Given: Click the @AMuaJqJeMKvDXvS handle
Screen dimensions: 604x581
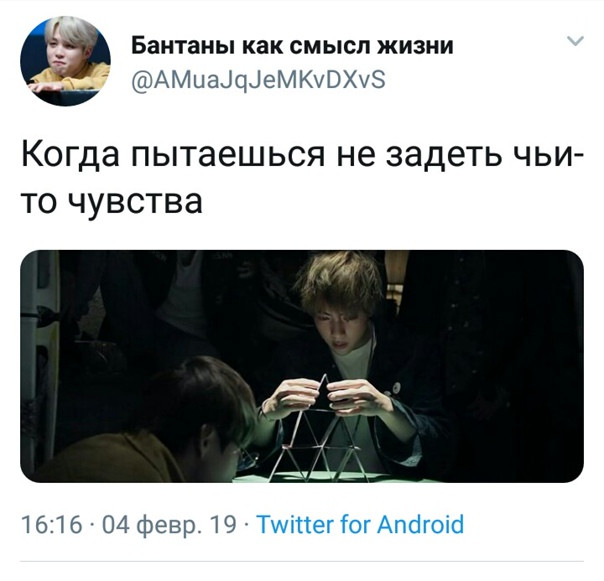Looking at the screenshot, I should click(258, 81).
